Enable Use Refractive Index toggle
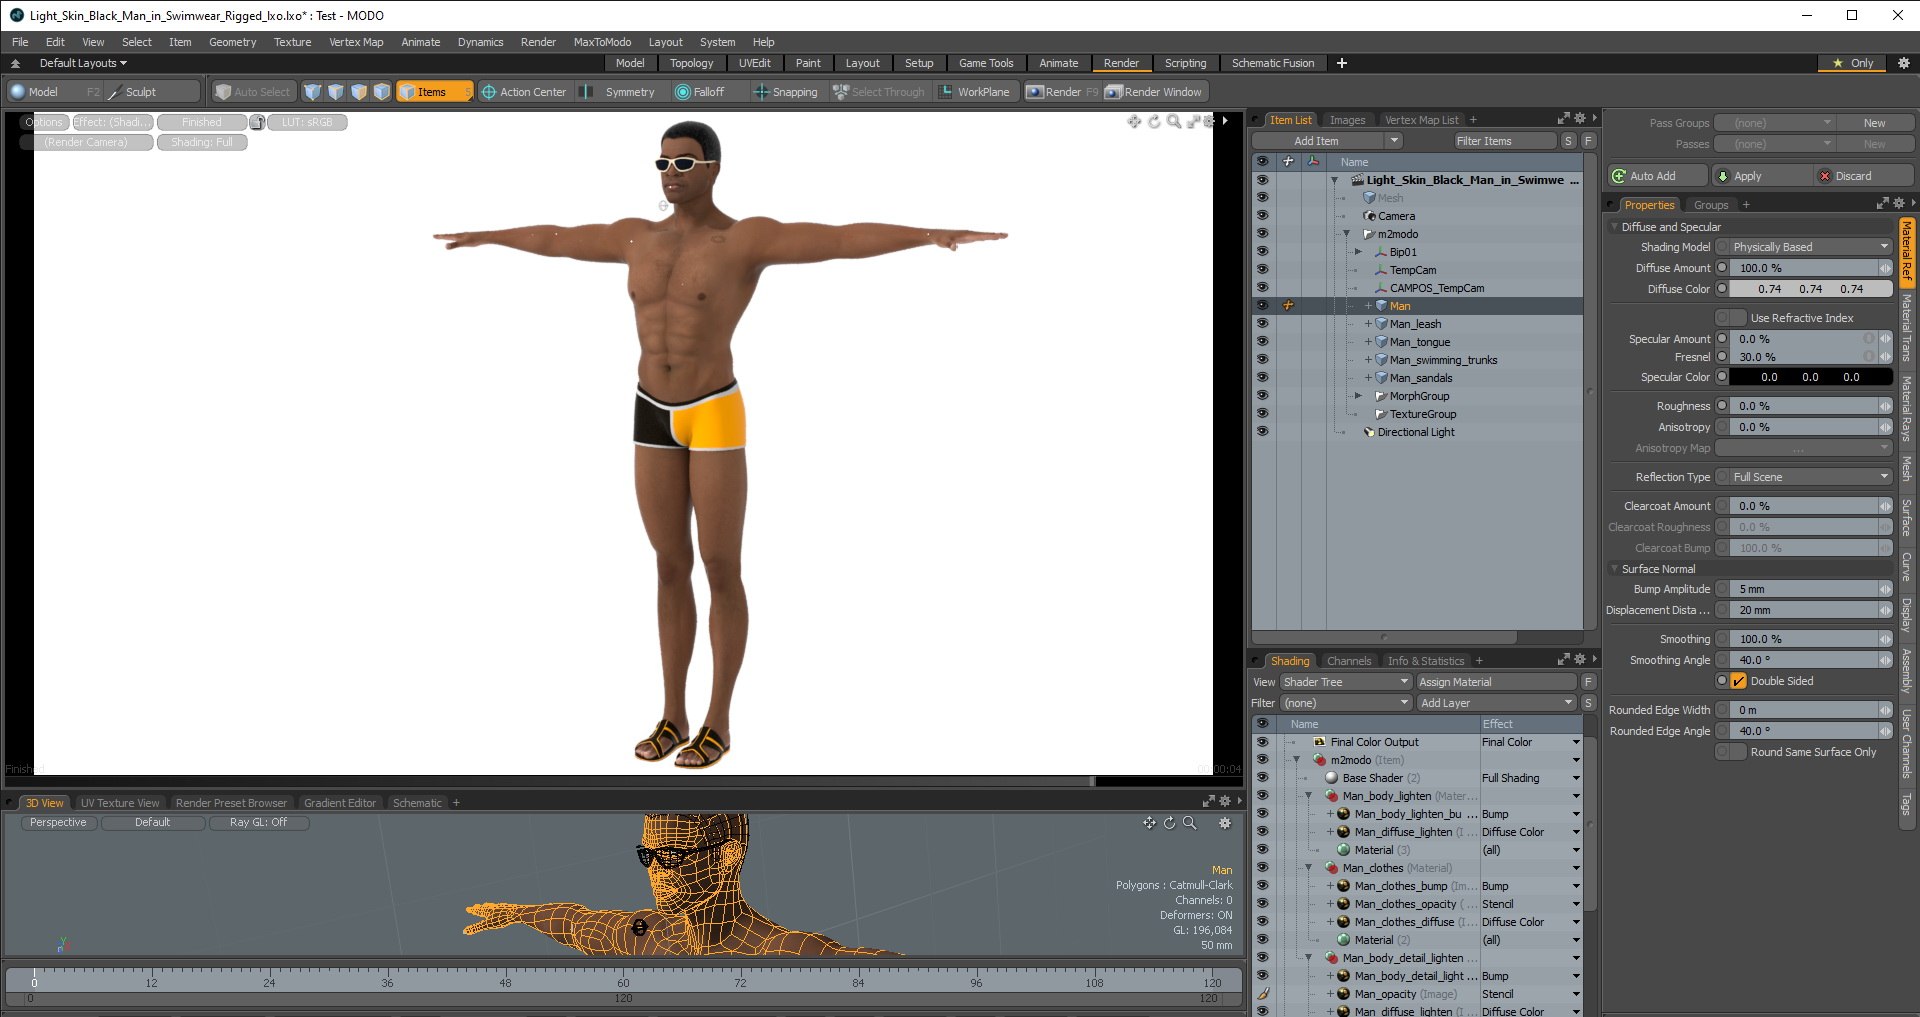Viewport: 1920px width, 1017px height. [x=1731, y=318]
